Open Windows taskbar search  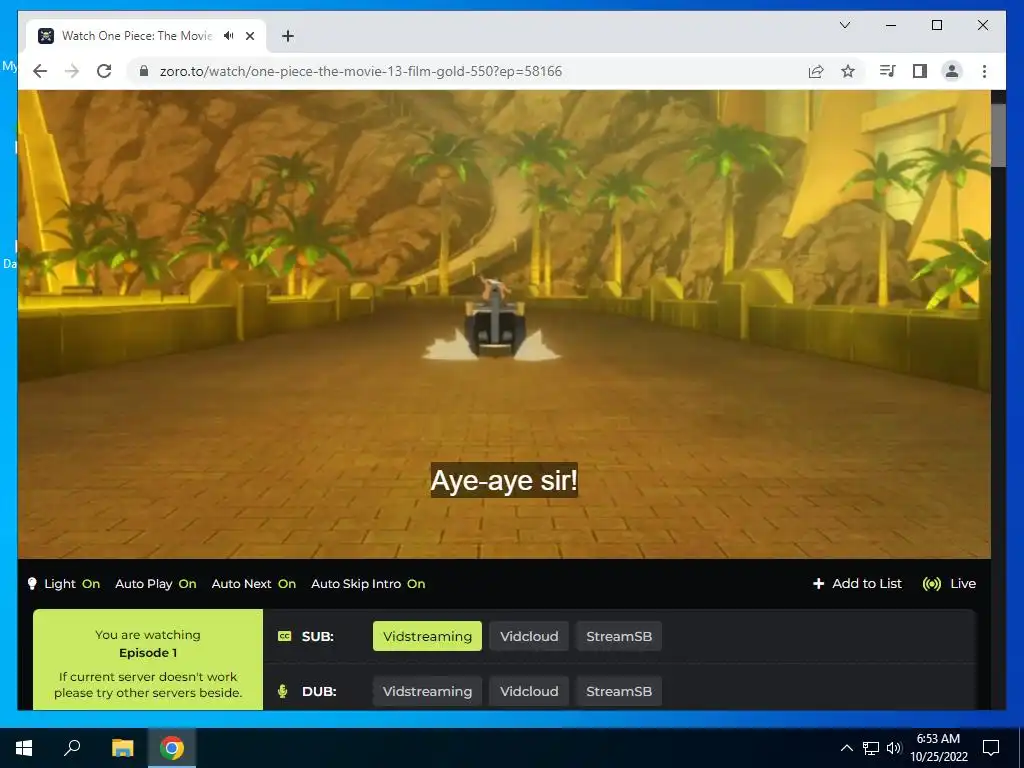[x=72, y=748]
